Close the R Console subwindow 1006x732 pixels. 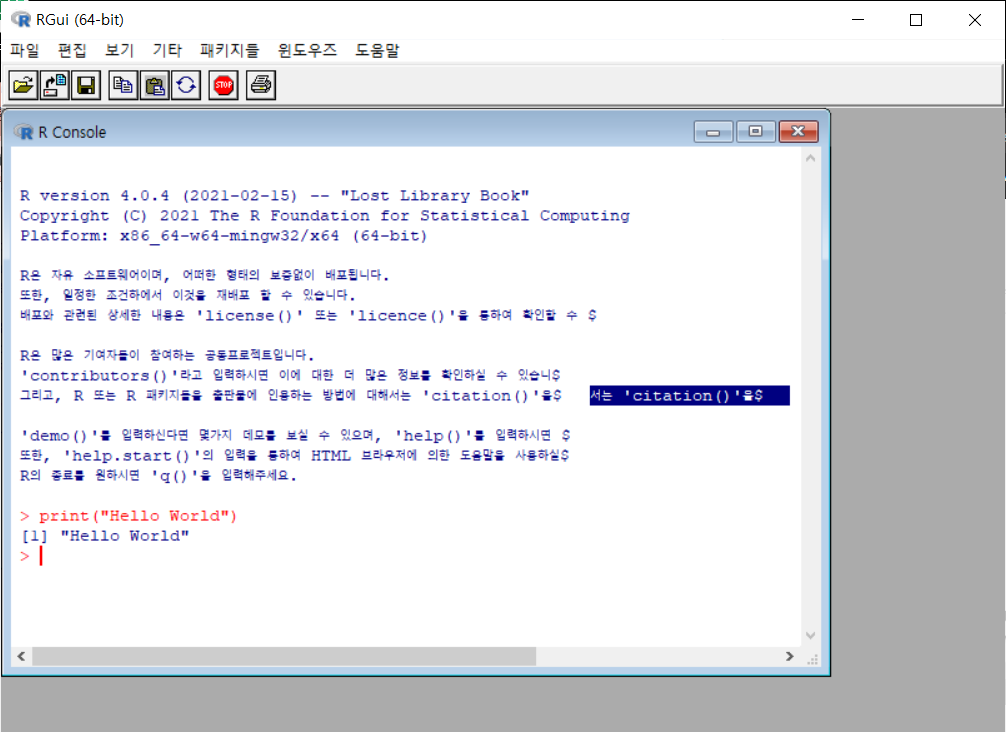pos(798,132)
